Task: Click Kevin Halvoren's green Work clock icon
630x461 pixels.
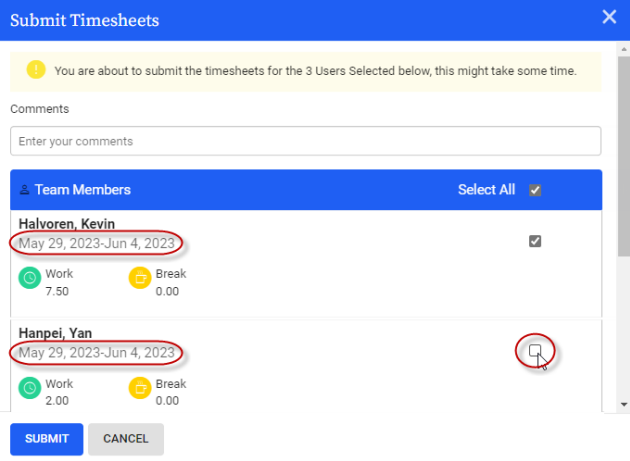Action: 30,278
